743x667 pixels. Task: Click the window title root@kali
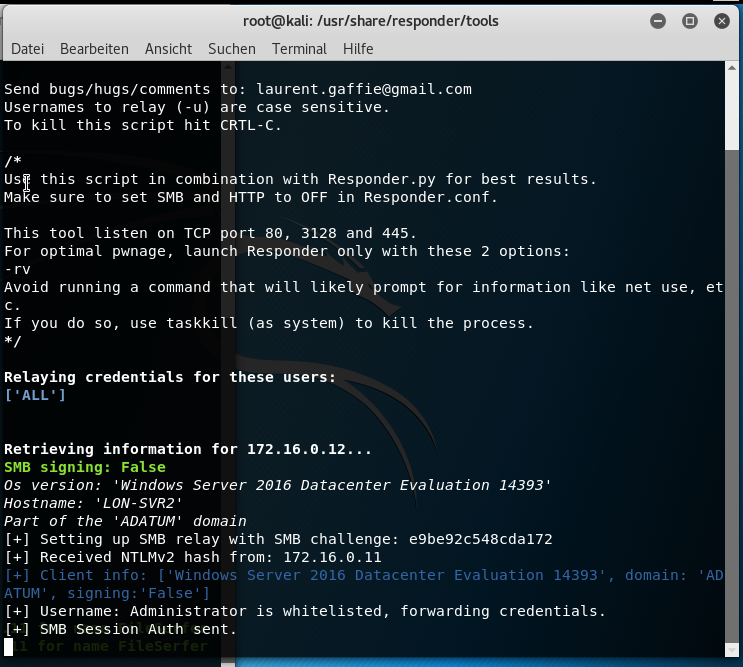[371, 21]
